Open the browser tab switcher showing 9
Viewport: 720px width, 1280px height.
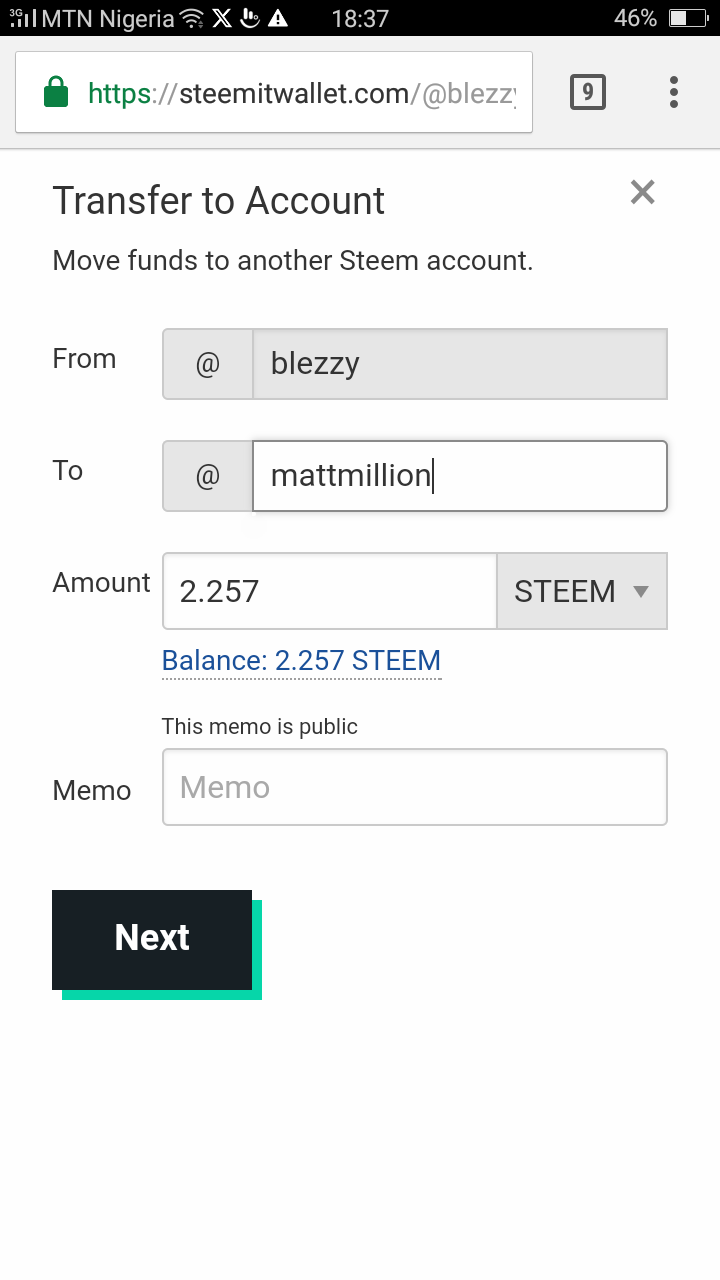(587, 93)
